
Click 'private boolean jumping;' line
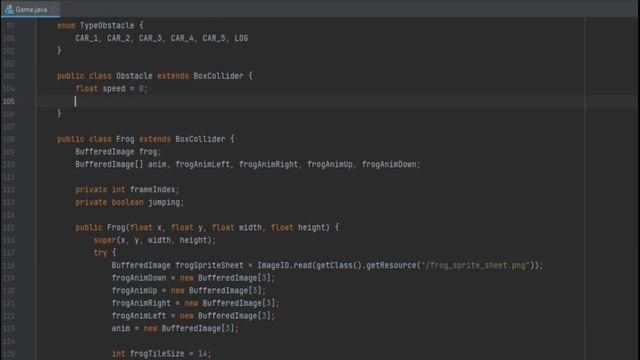pos(129,202)
